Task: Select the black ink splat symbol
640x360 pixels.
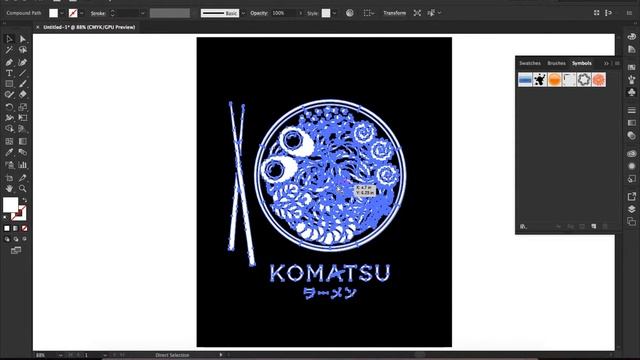Action: click(540, 80)
